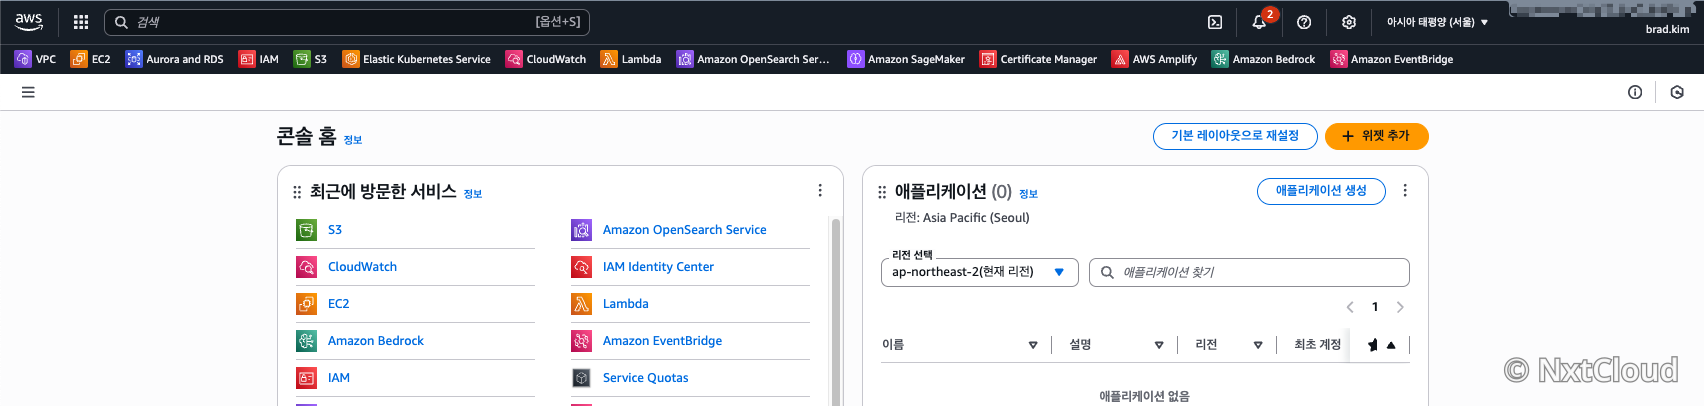
Task: Open Elastic Kubernetes Service favorite
Action: pos(416,59)
